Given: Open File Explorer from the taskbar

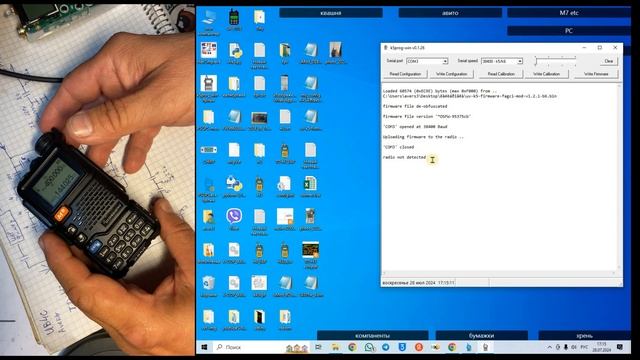Looking at the screenshot, I should (x=336, y=347).
